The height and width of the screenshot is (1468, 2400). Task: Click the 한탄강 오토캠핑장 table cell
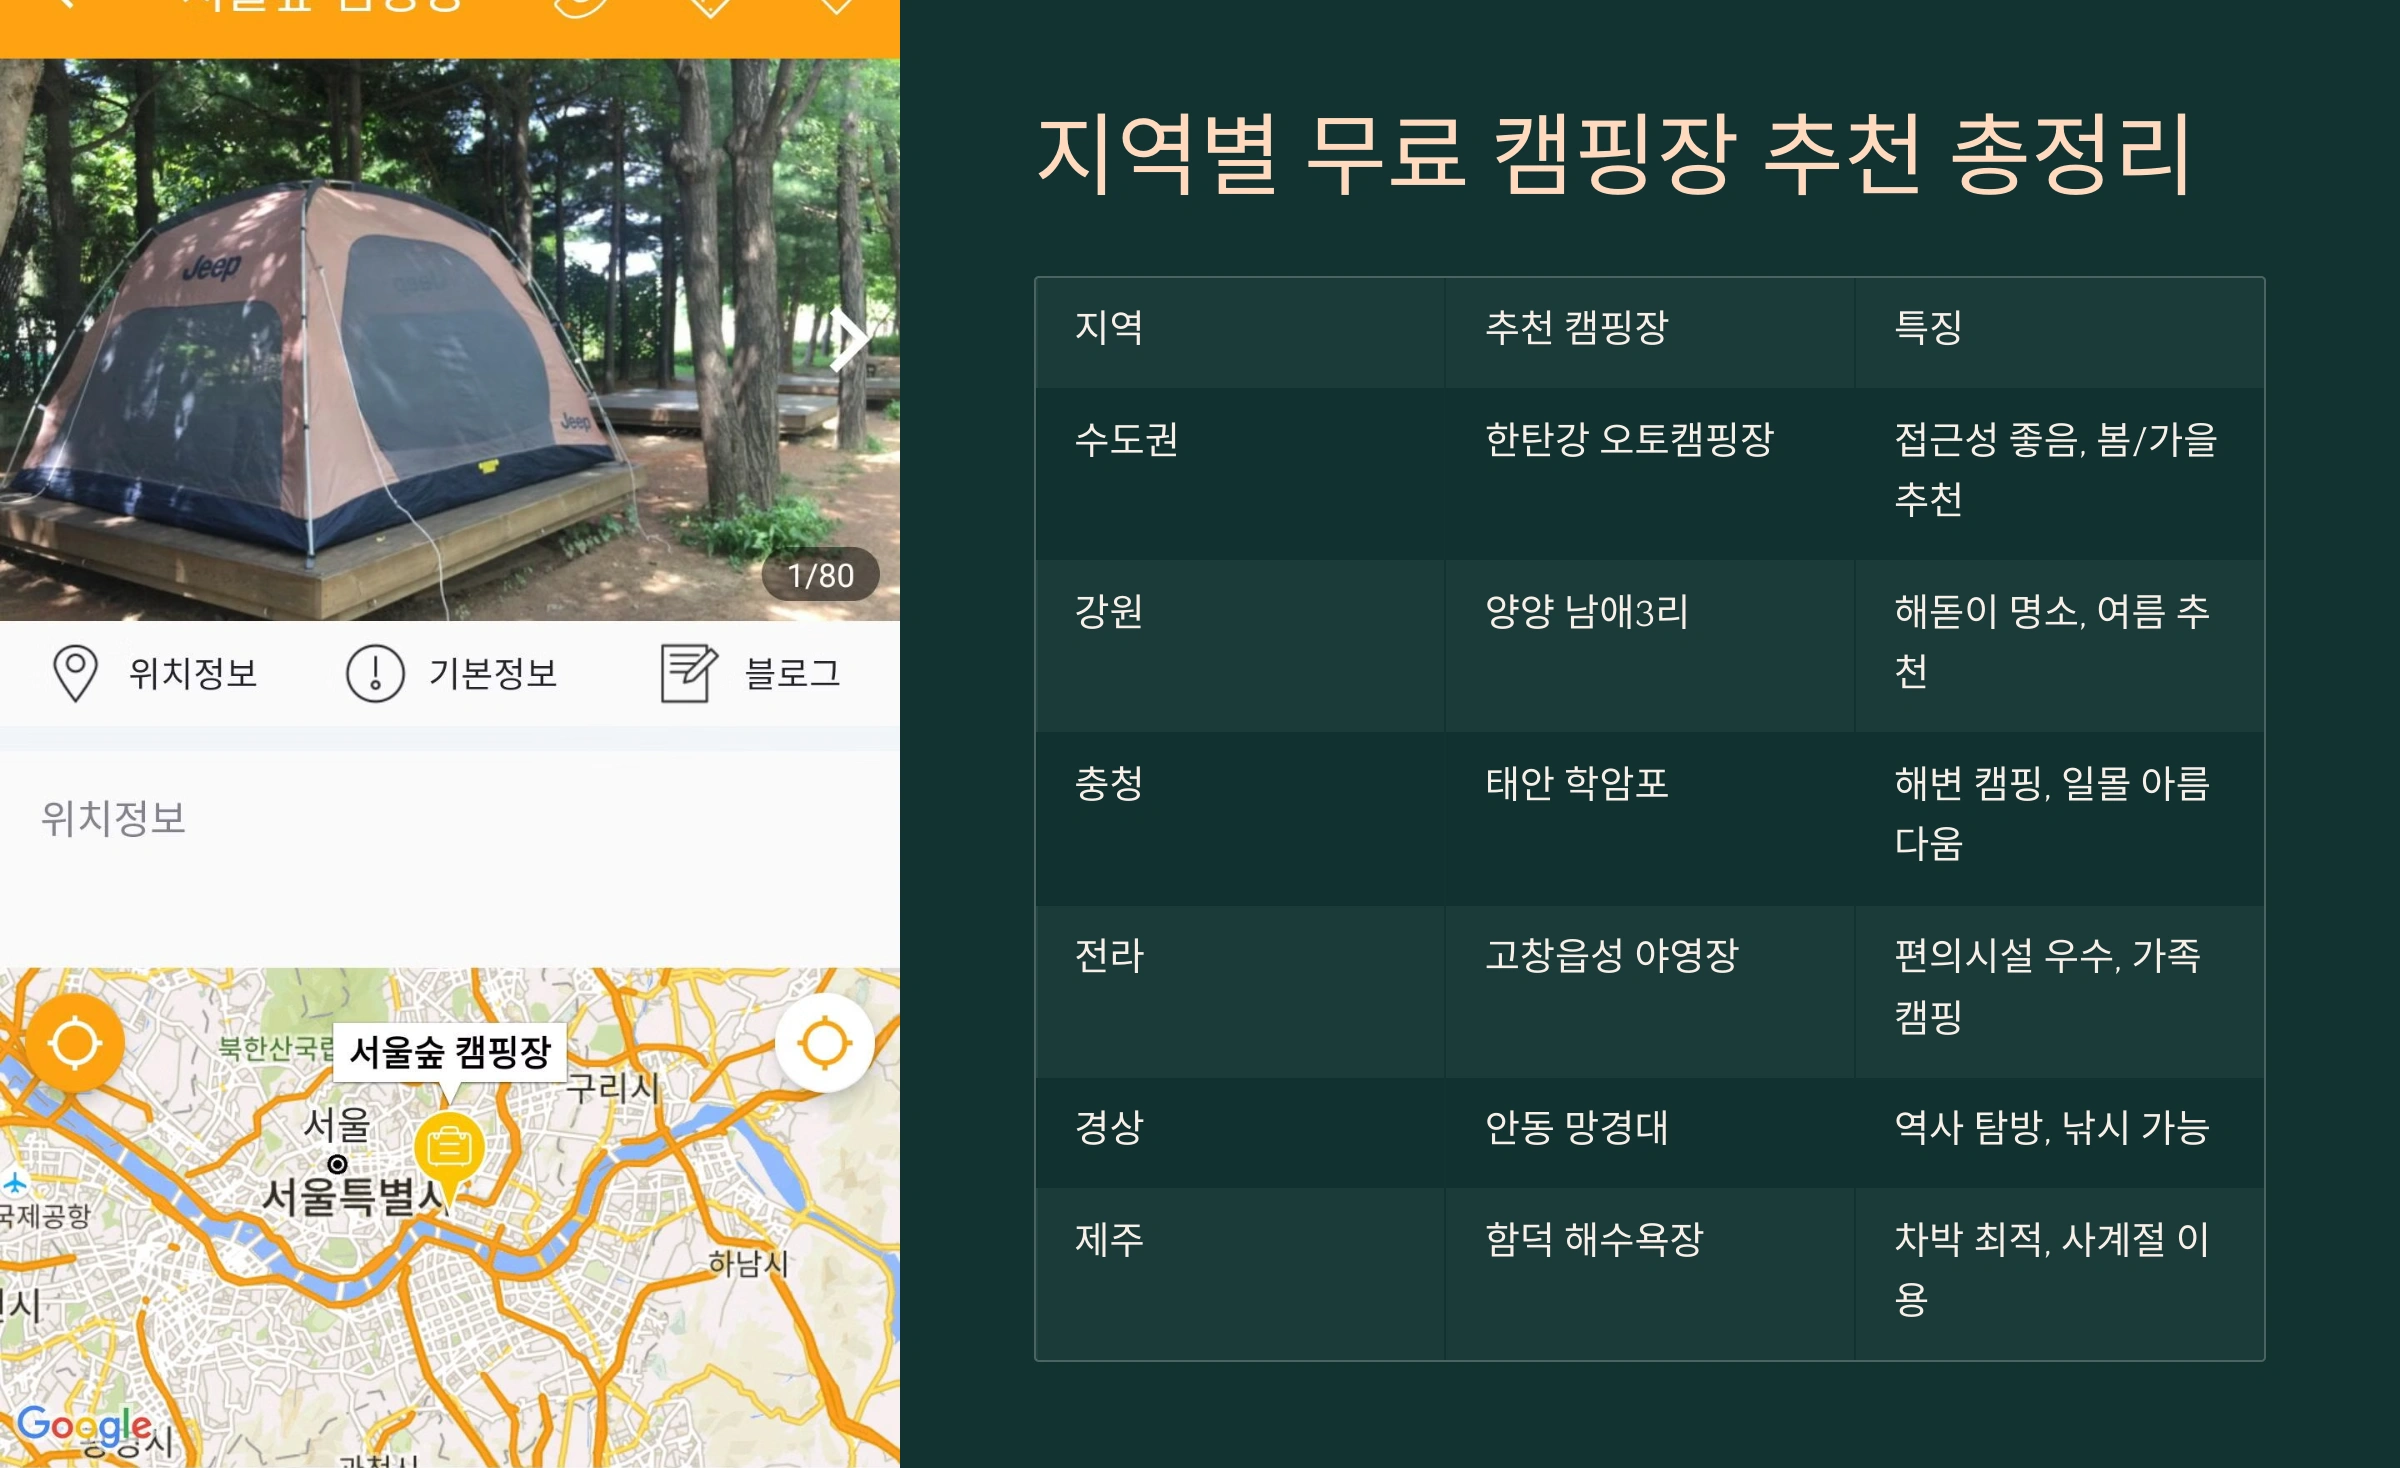point(1628,440)
